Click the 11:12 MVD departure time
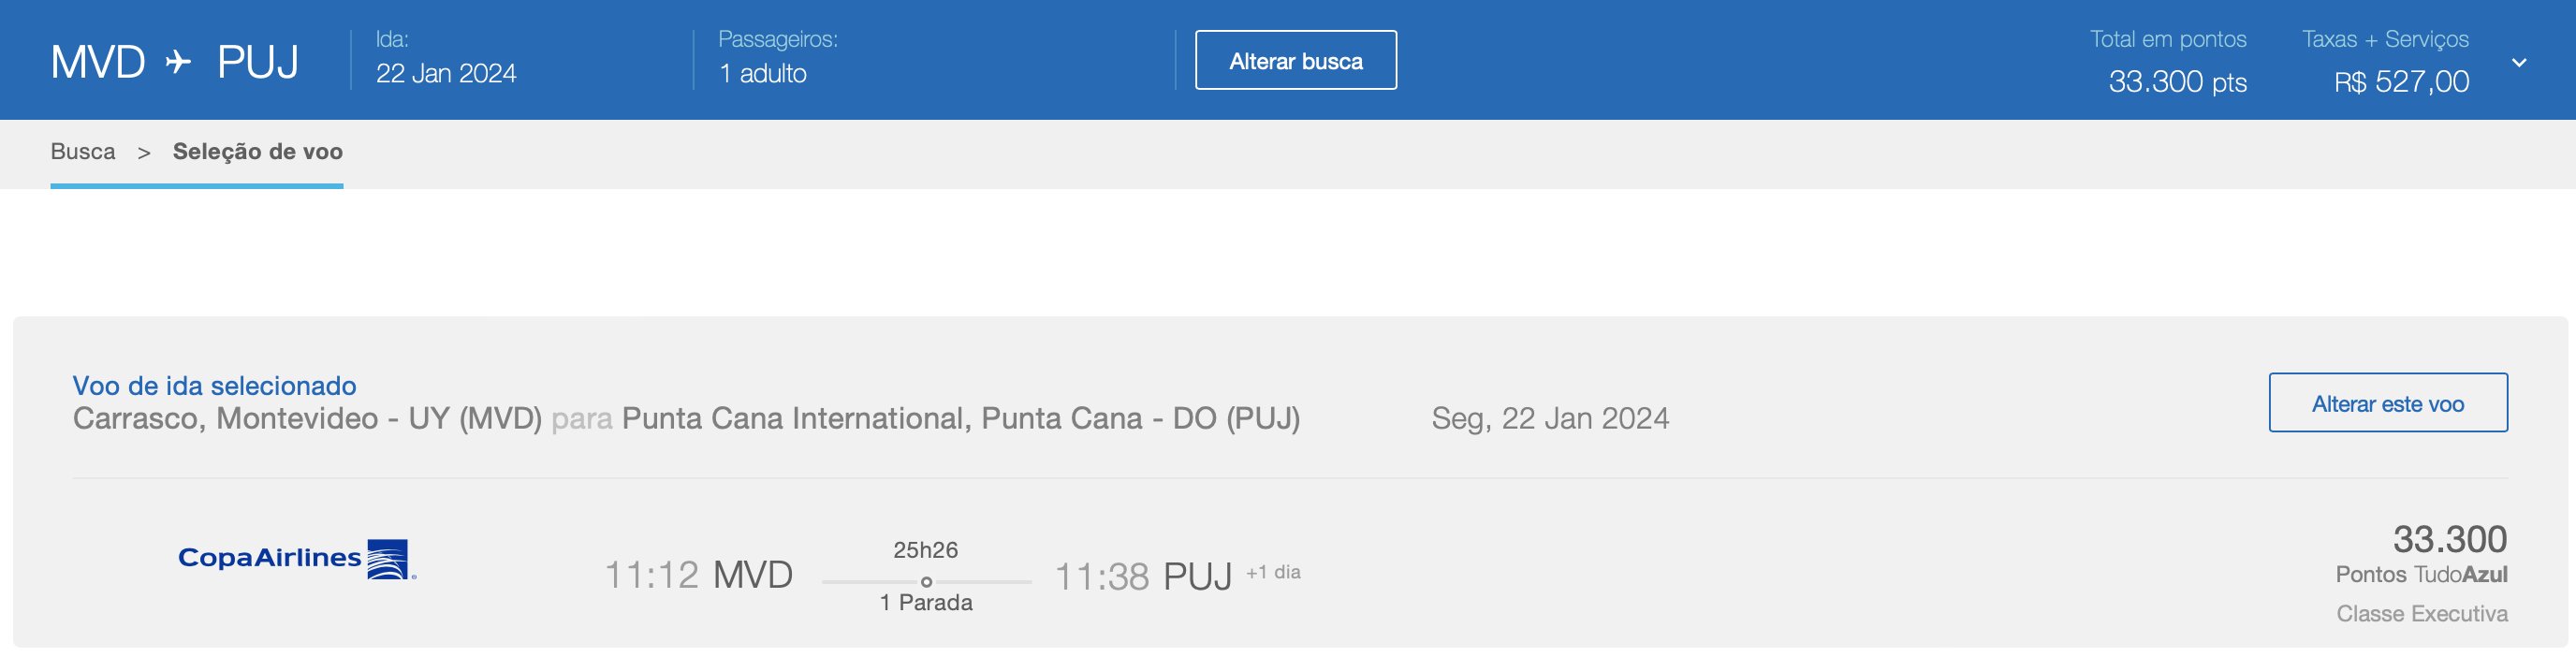 pos(698,575)
